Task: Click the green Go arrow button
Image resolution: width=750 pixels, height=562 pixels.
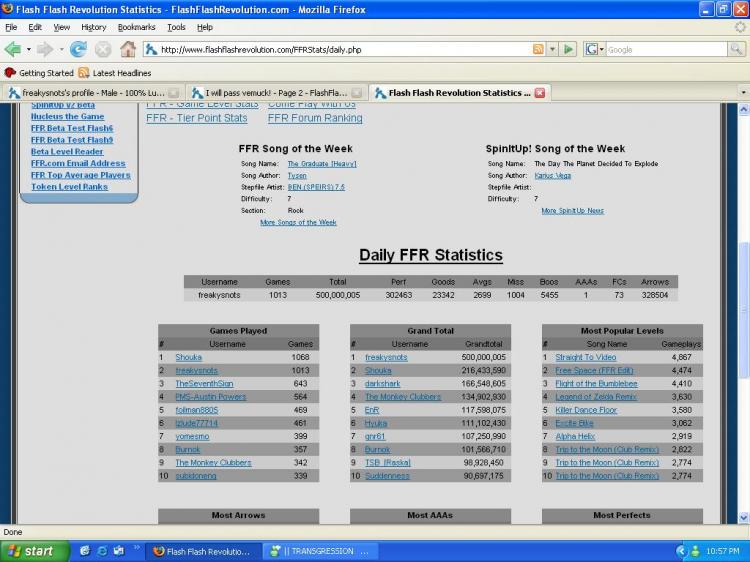Action: click(568, 49)
